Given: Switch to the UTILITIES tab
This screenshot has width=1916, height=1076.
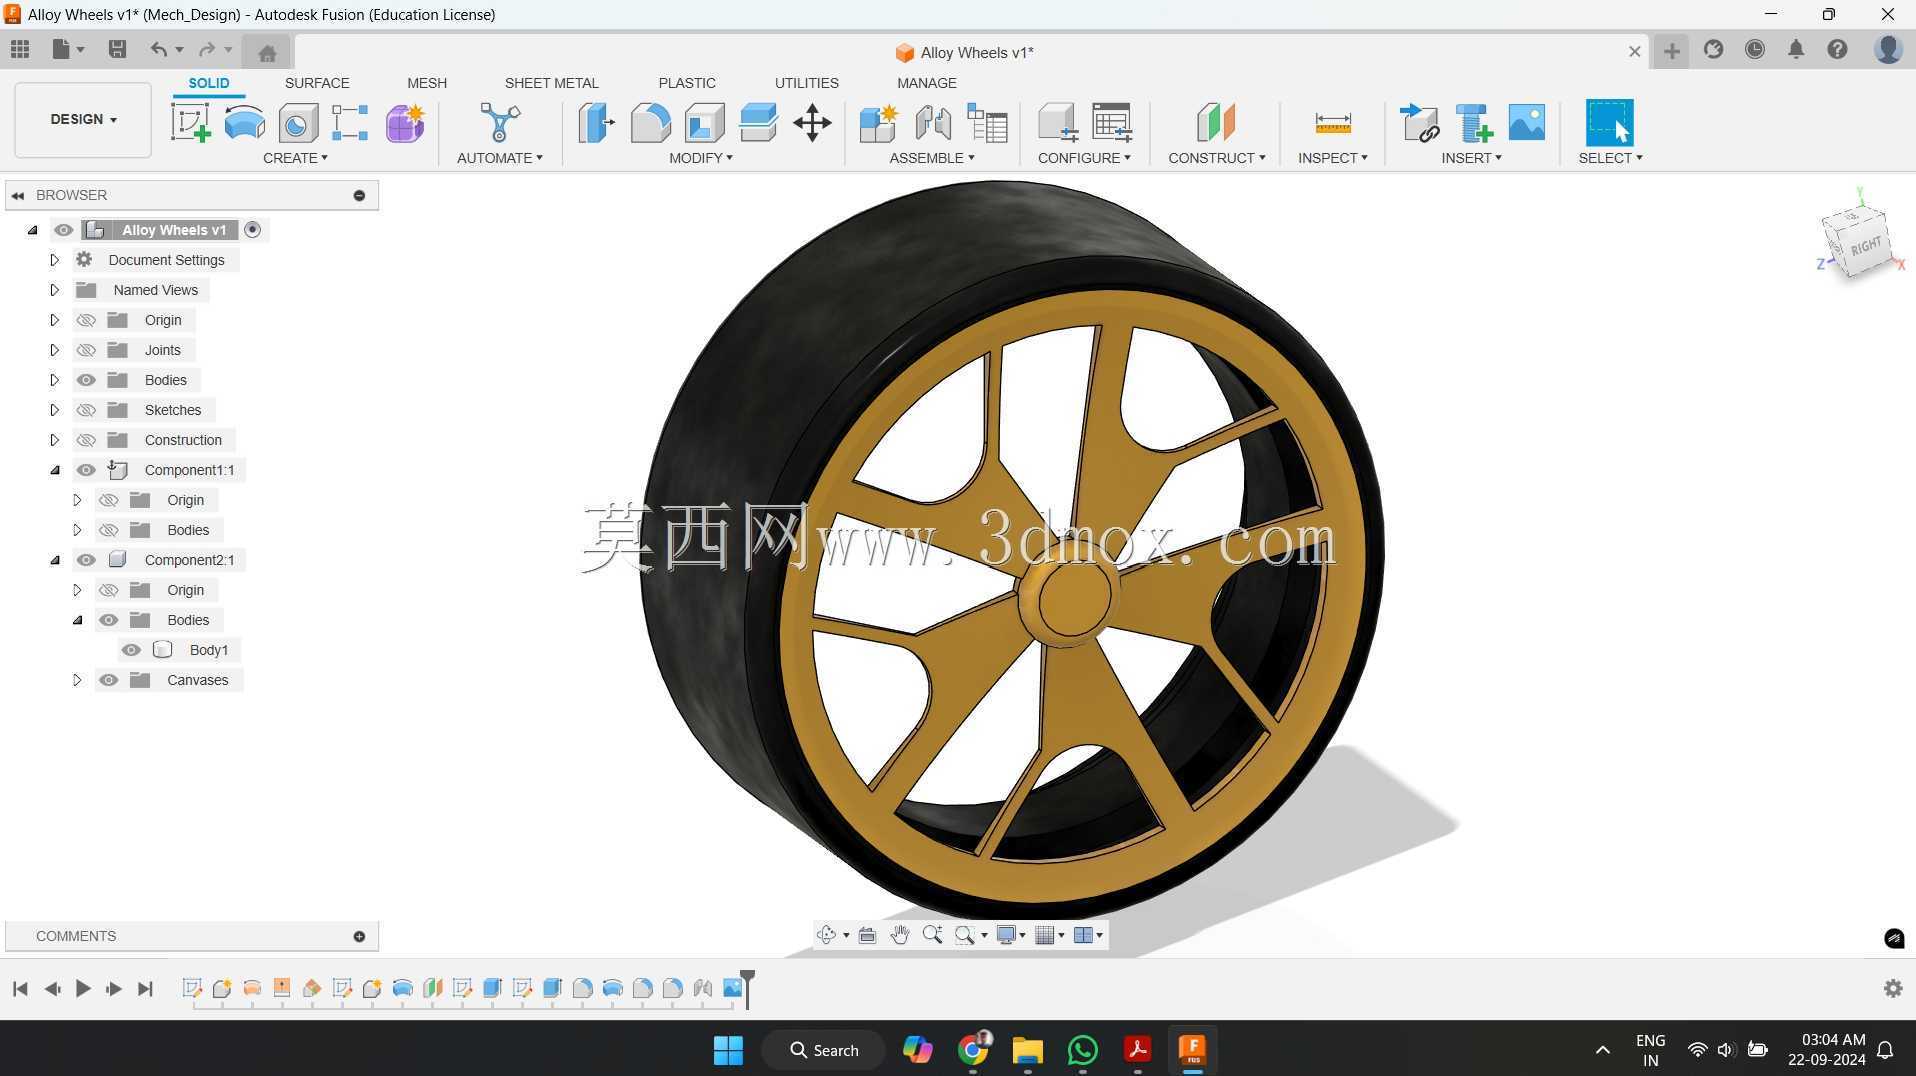Looking at the screenshot, I should [x=806, y=83].
